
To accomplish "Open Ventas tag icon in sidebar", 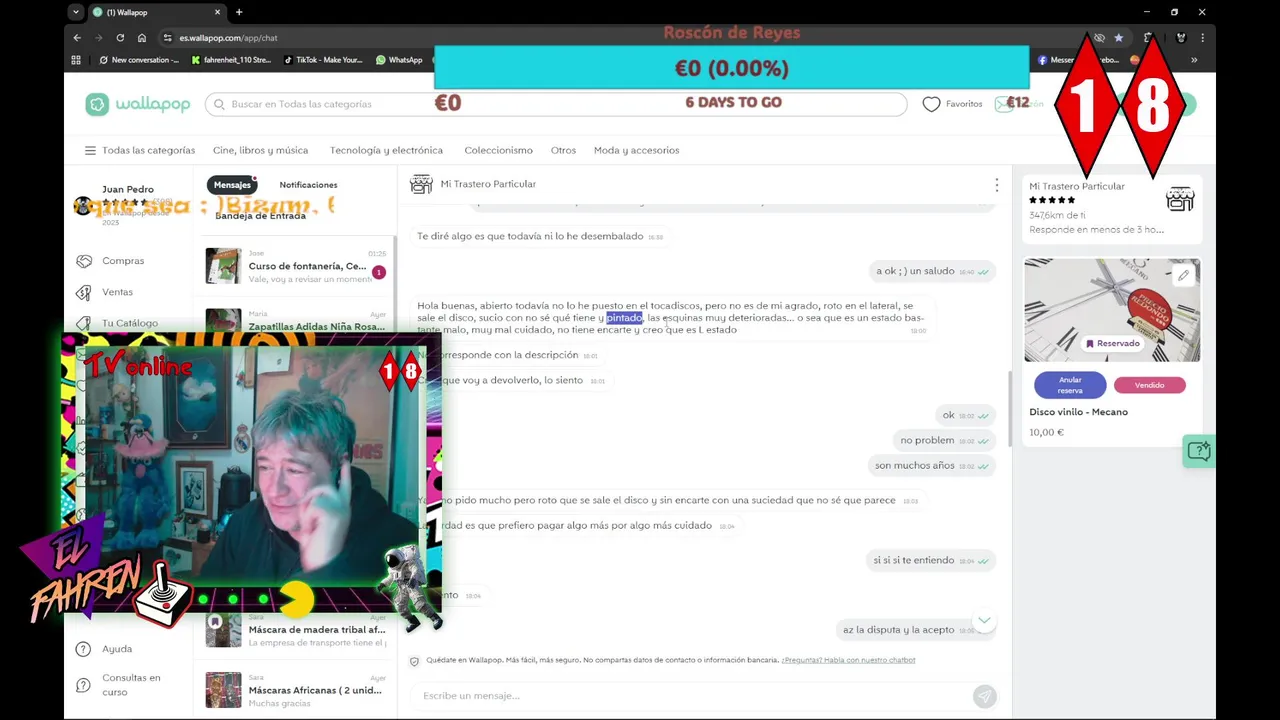I will tap(84, 292).
